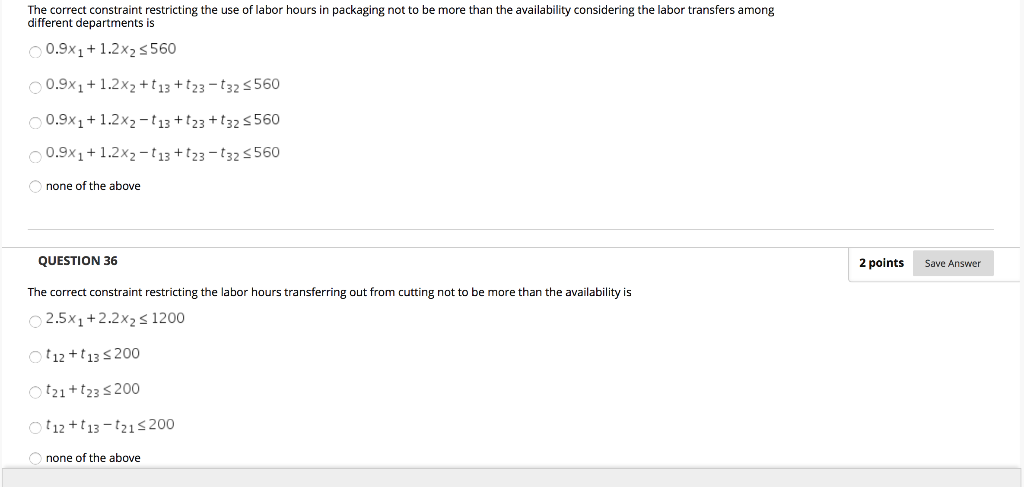The width and height of the screenshot is (1024, 487).
Task: Select radio option with −t13 + t23 − t32 ≤ 560
Action: pos(35,156)
